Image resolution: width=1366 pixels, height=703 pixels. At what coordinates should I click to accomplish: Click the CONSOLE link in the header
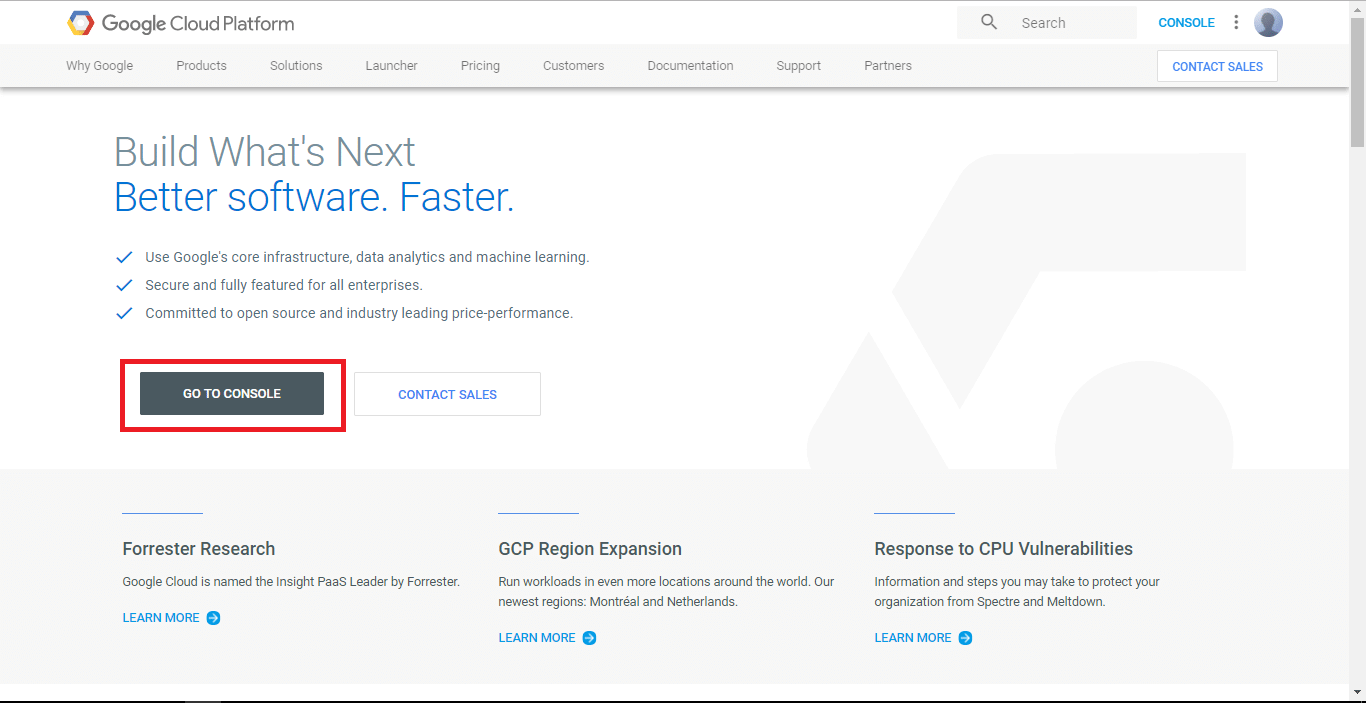point(1186,23)
